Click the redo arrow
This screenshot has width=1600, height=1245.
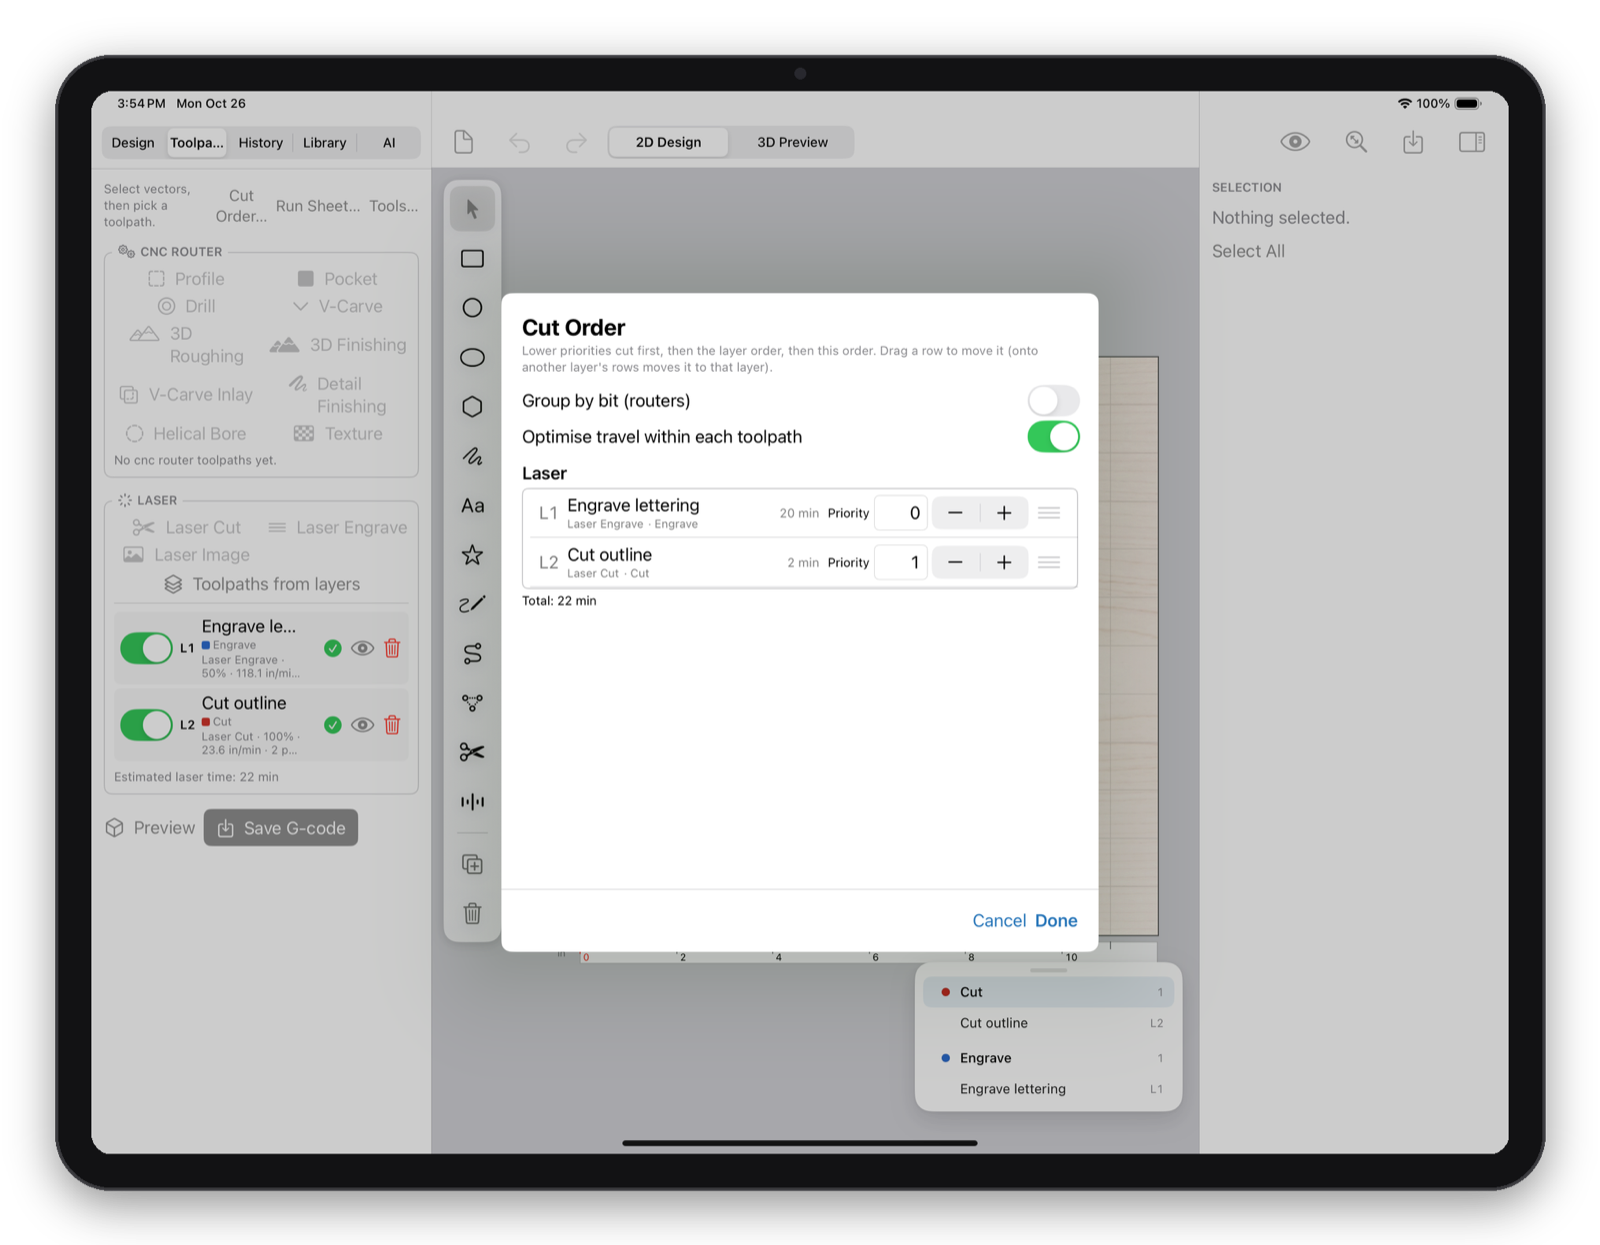click(x=576, y=142)
